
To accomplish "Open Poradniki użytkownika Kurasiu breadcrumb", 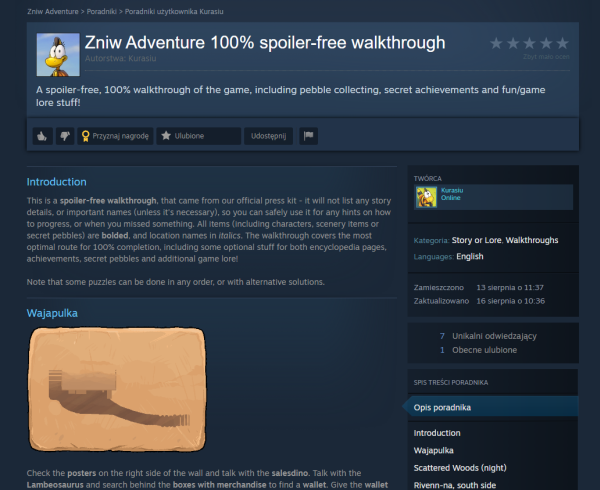I will (x=174, y=11).
